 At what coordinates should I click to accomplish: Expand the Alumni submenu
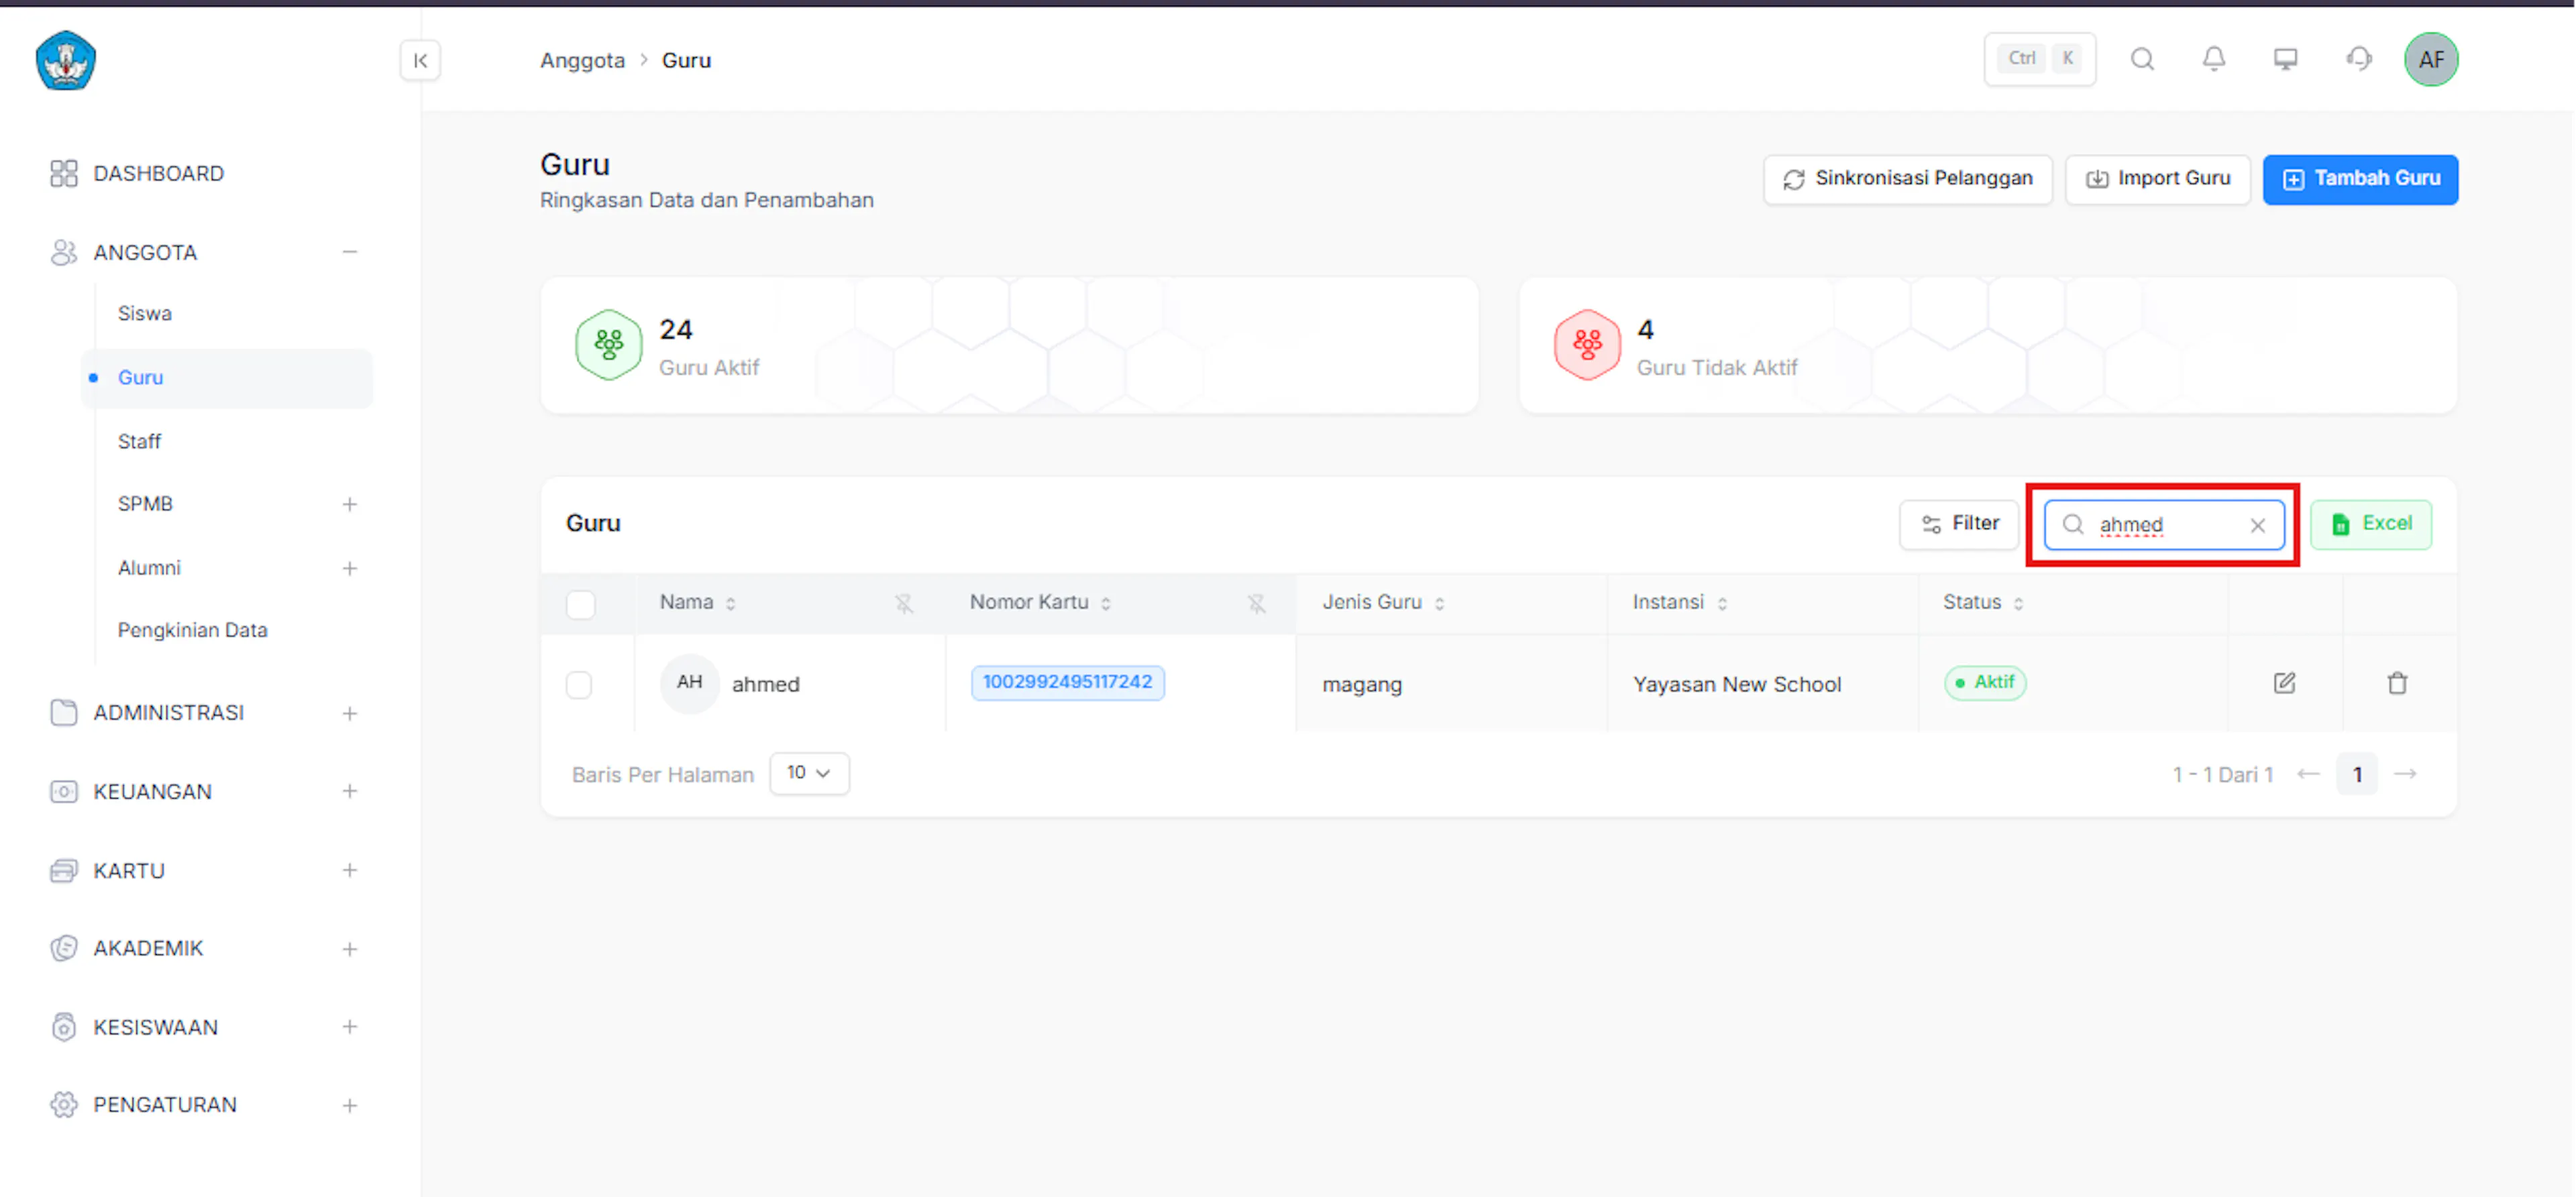[x=349, y=568]
